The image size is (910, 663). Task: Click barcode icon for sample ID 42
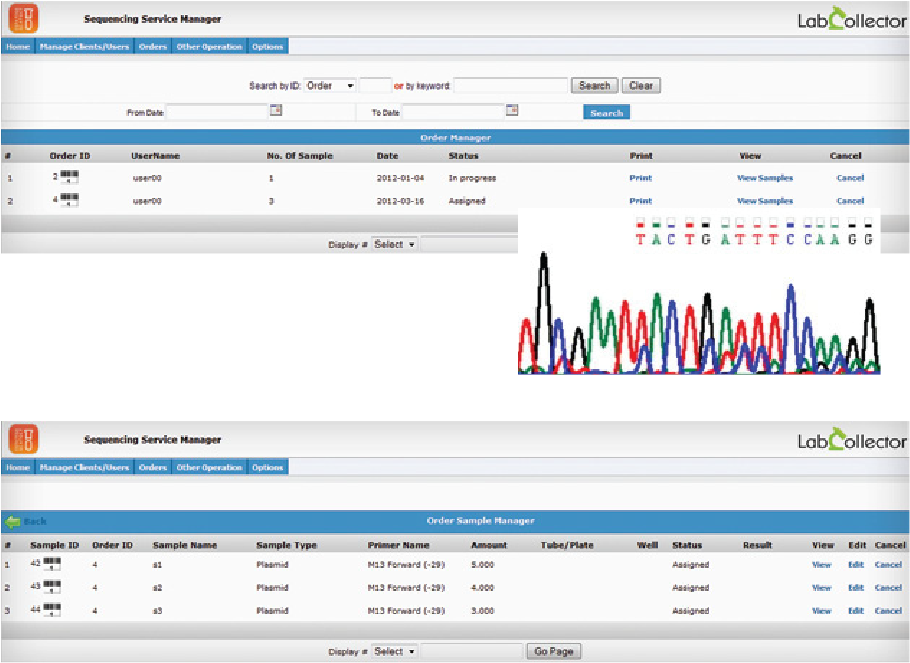tap(52, 564)
